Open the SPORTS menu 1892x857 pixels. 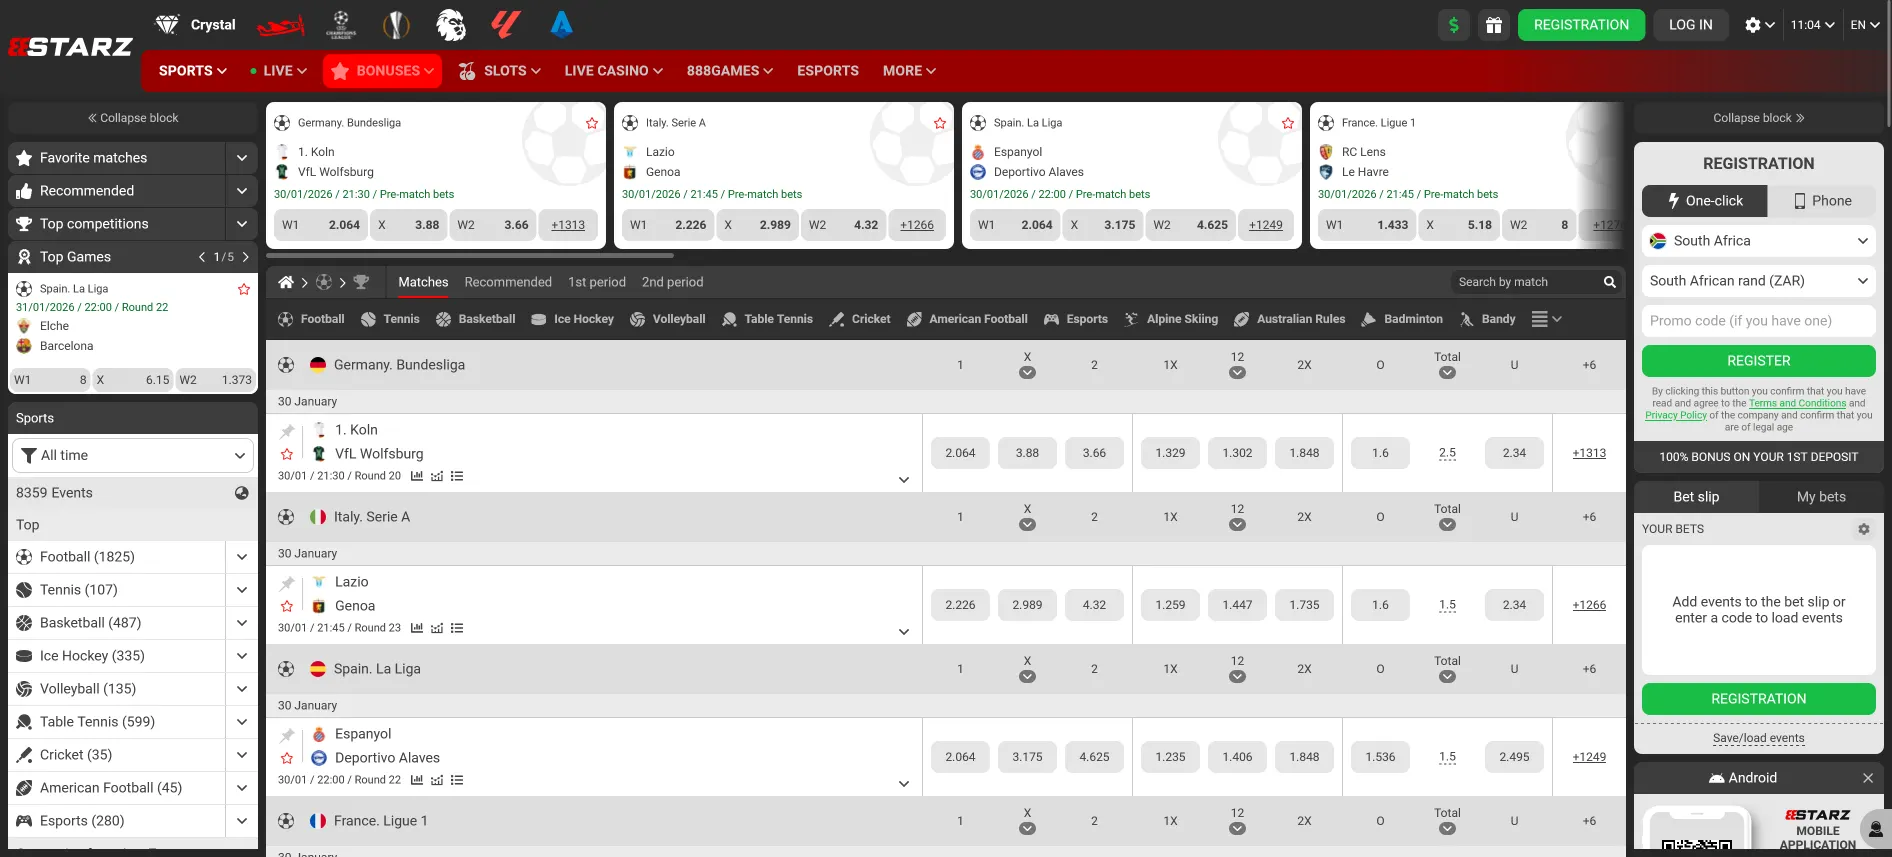click(193, 71)
